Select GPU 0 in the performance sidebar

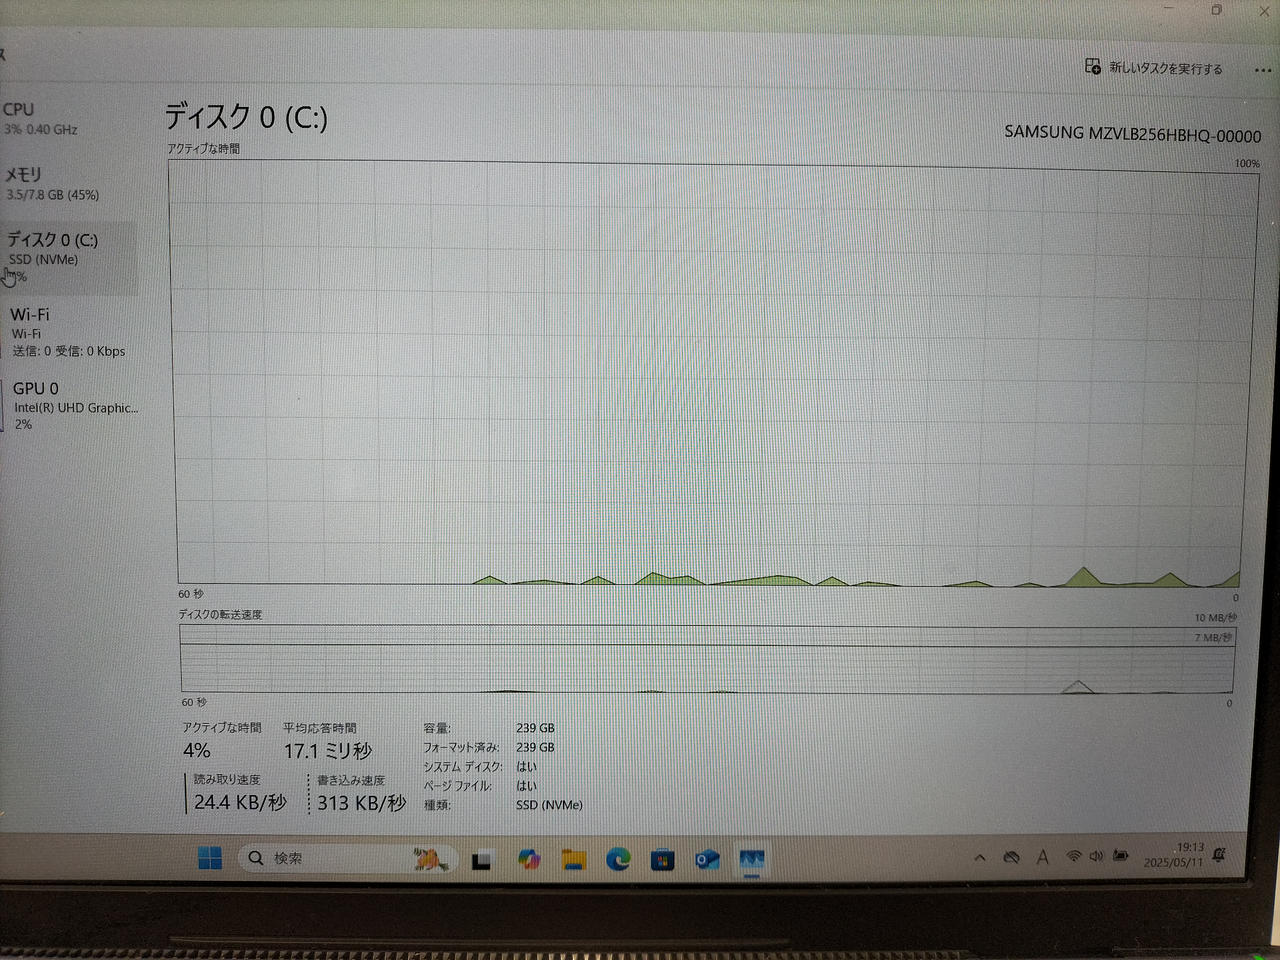[70, 405]
